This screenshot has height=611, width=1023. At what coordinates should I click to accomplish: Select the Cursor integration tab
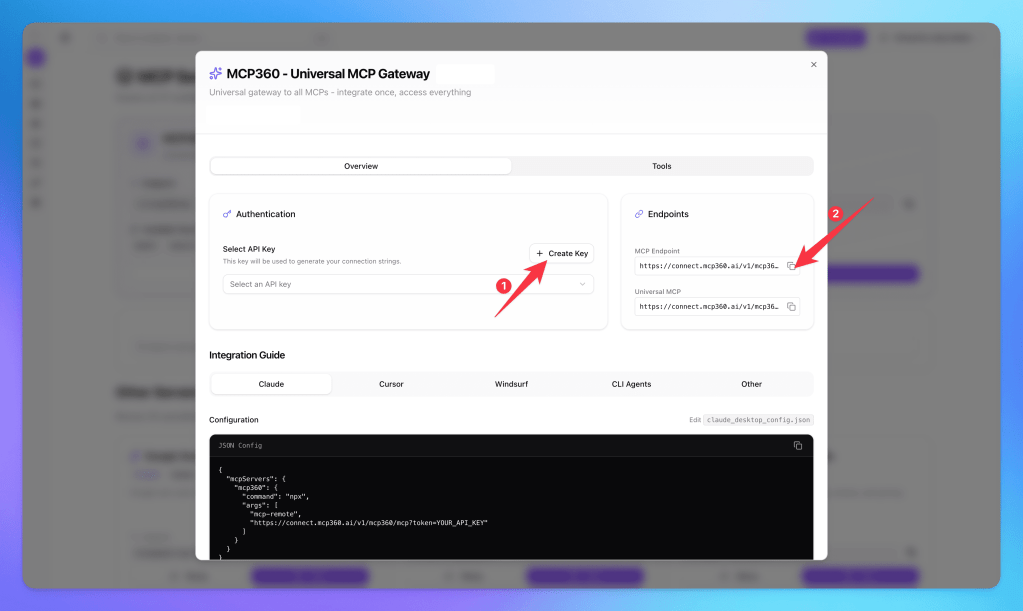(391, 384)
